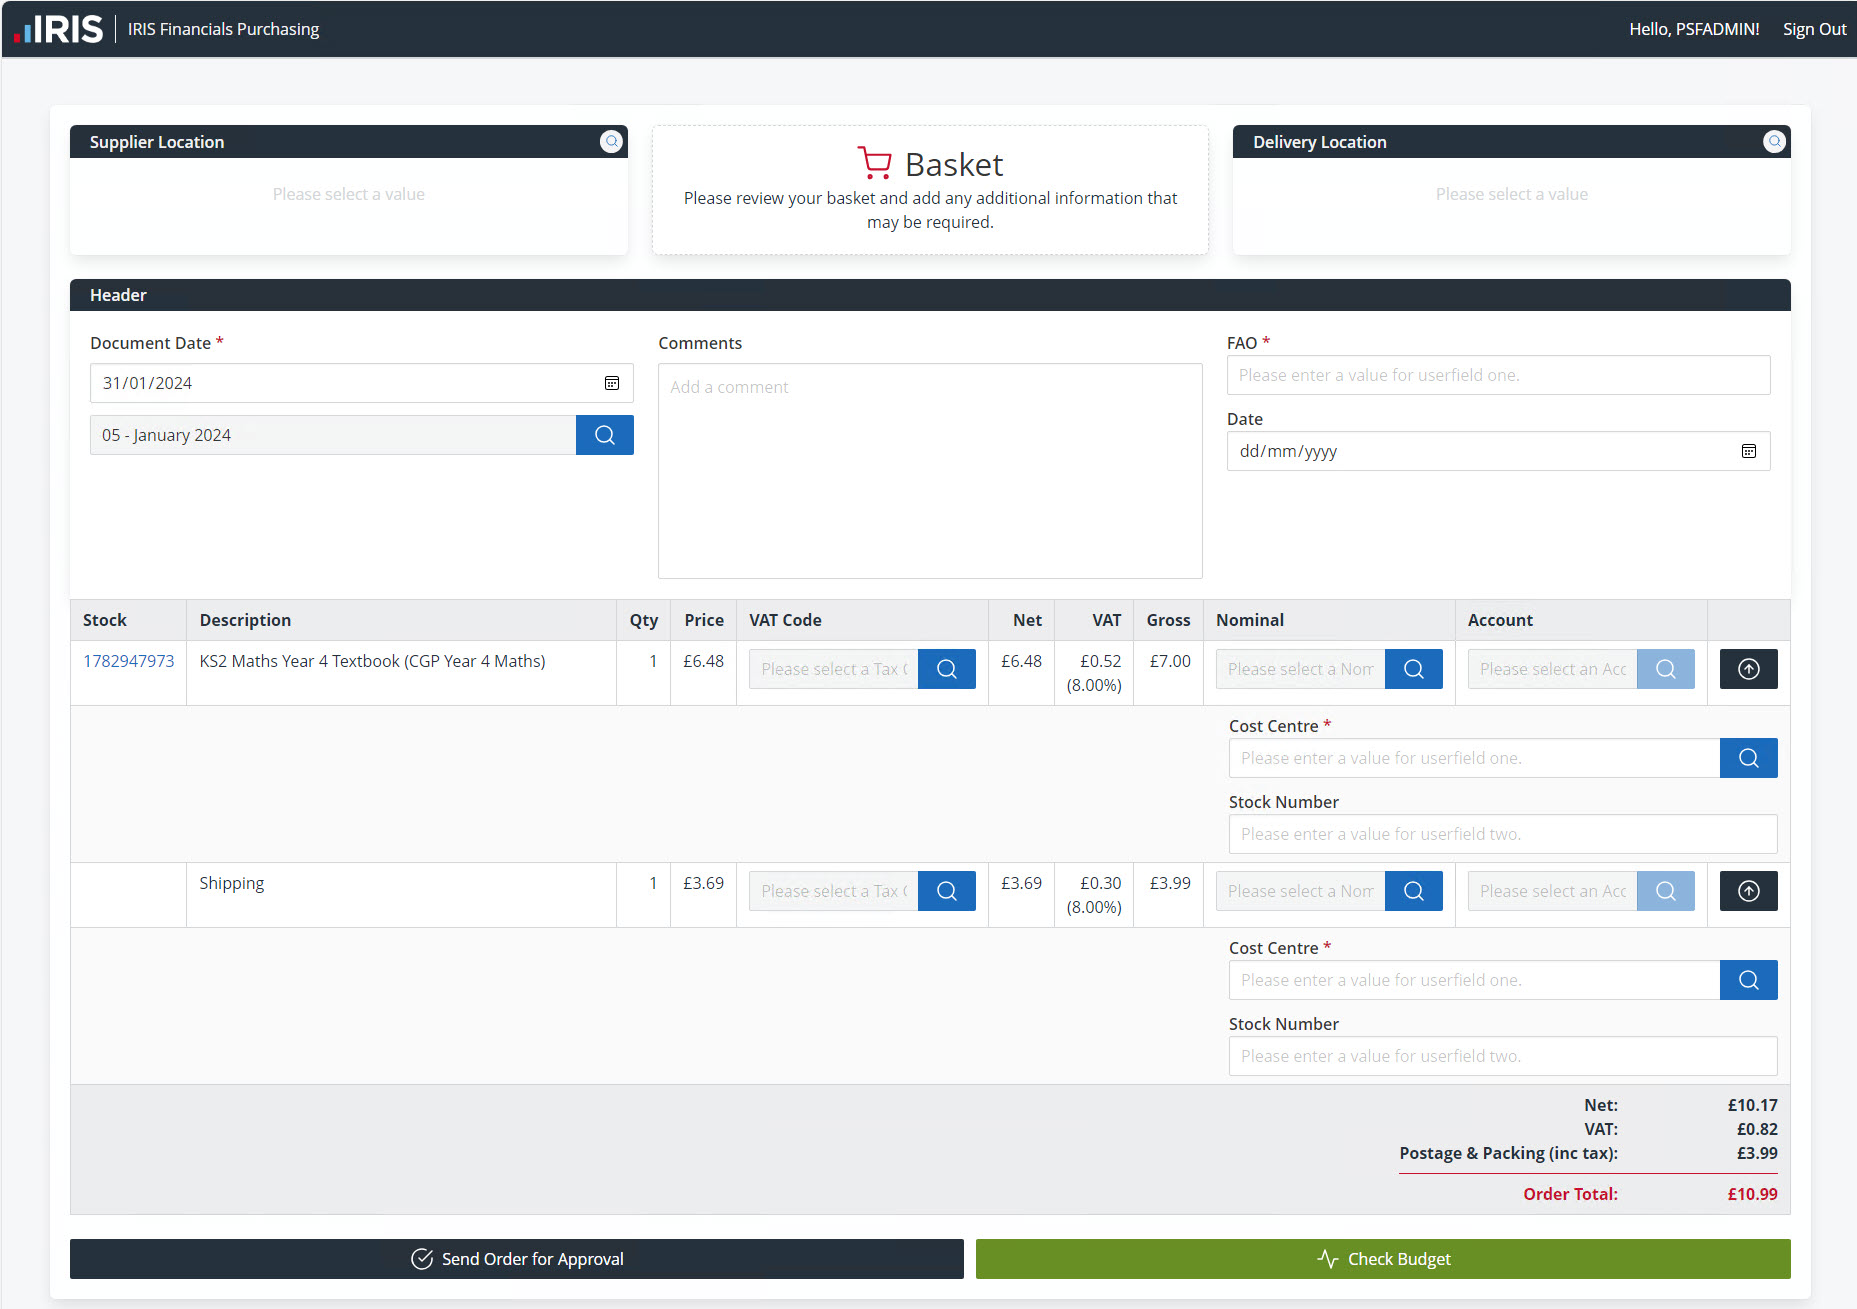Open Cost Centre search for the Shipping line
The width and height of the screenshot is (1857, 1309).
1748,980
